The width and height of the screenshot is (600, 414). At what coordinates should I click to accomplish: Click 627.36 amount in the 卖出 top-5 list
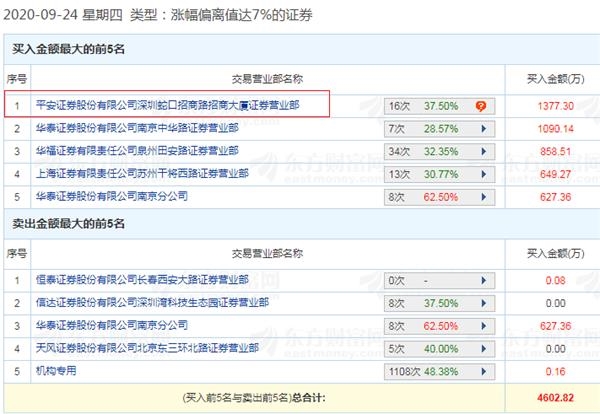point(555,326)
